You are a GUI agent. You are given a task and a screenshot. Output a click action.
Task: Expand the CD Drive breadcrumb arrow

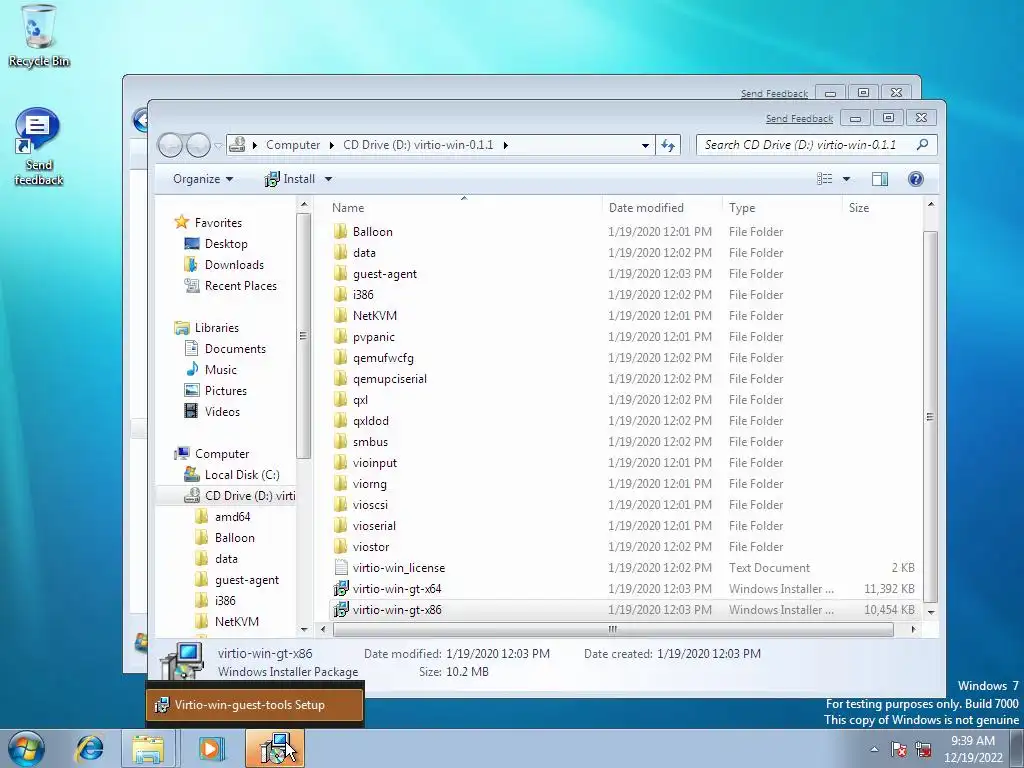point(505,145)
